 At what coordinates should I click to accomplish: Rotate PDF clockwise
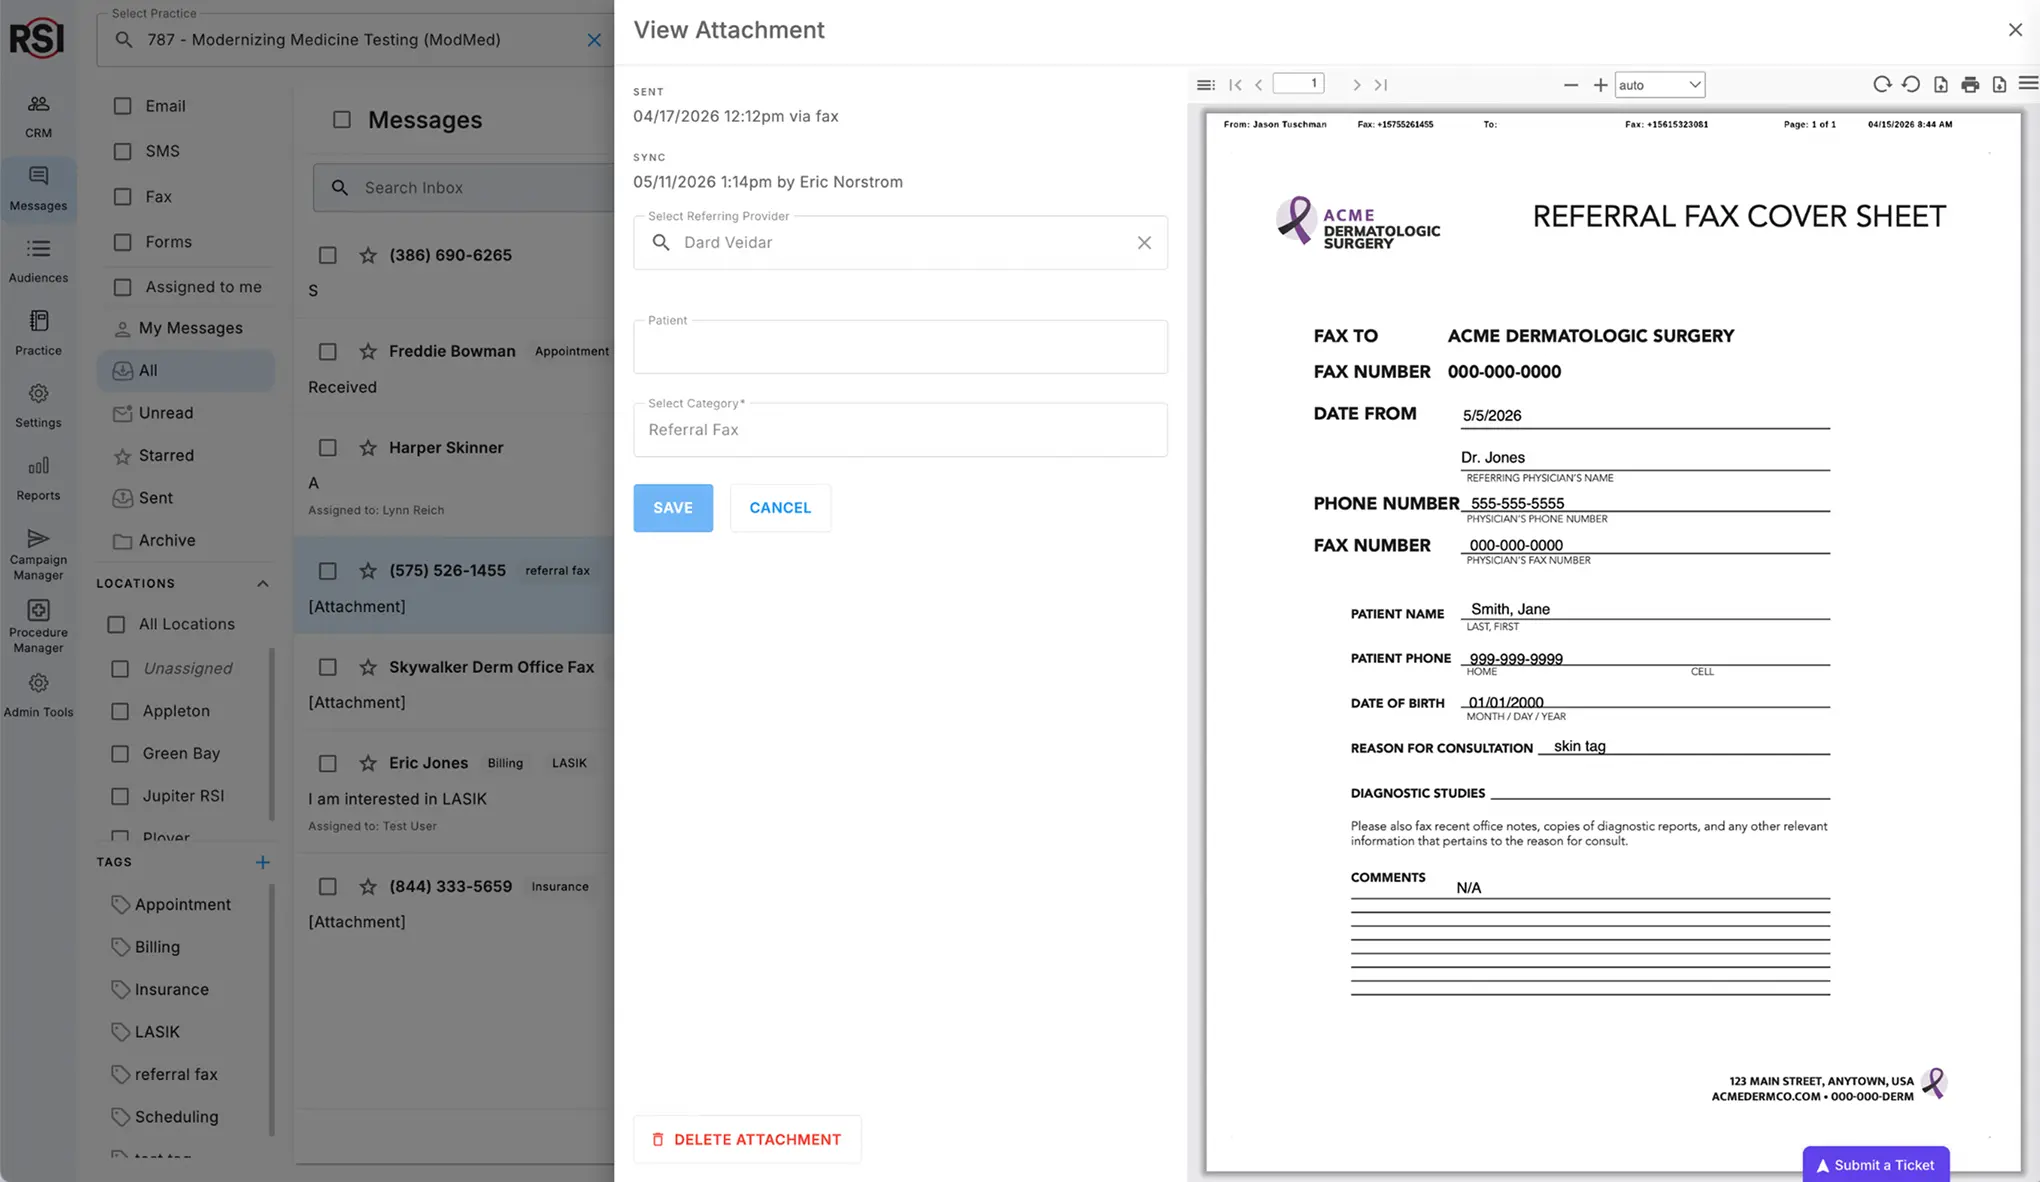click(x=1882, y=85)
